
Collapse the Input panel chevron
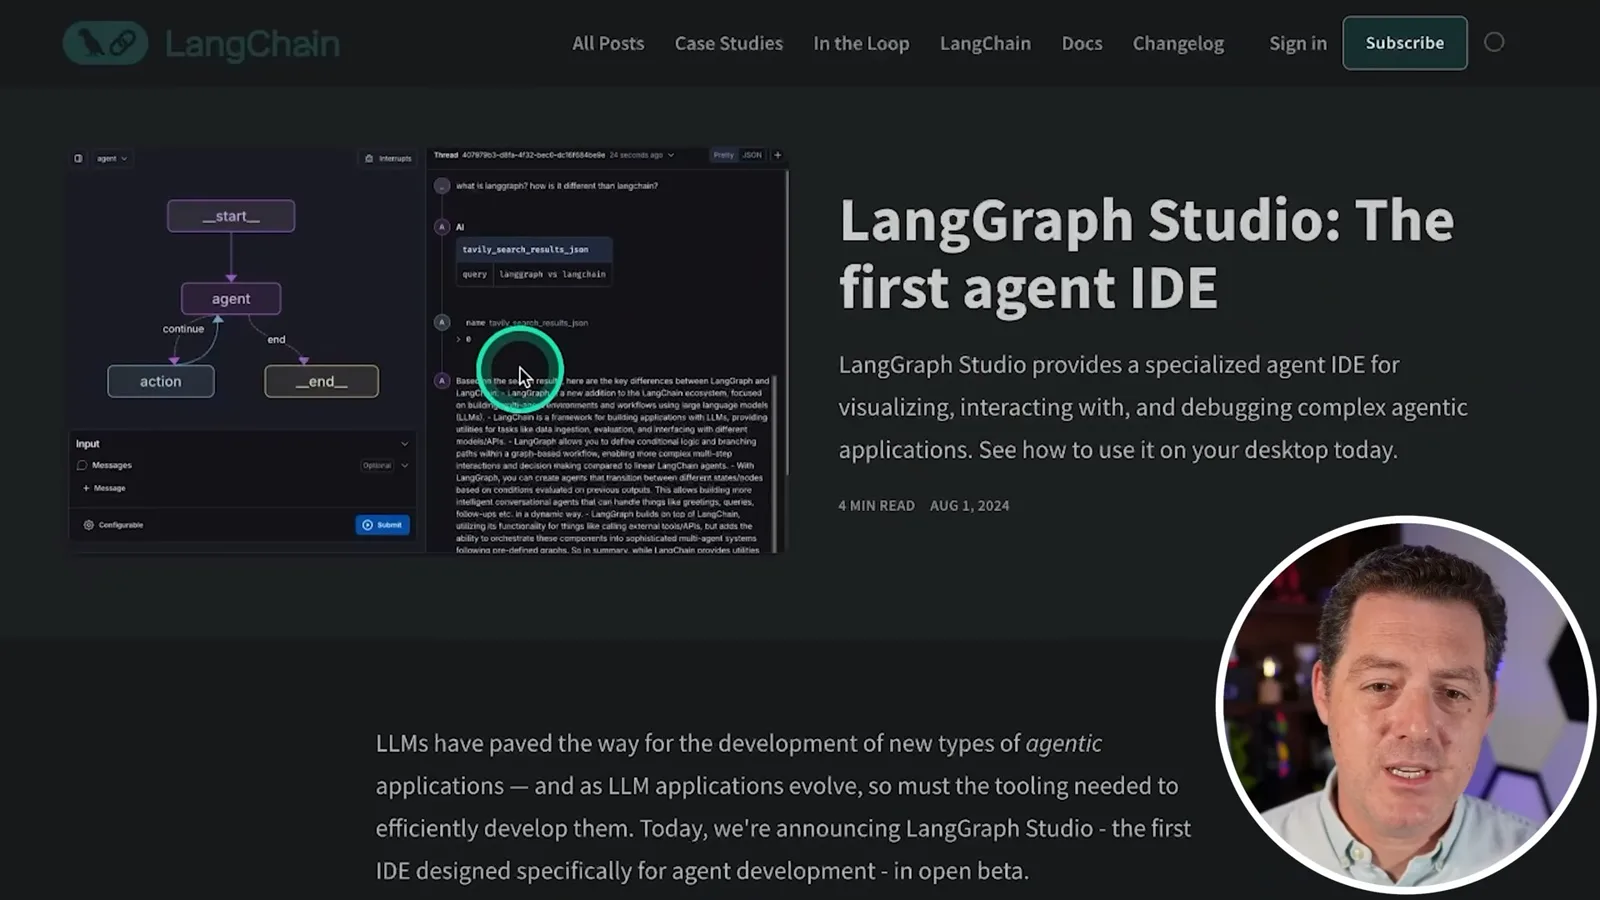(404, 444)
